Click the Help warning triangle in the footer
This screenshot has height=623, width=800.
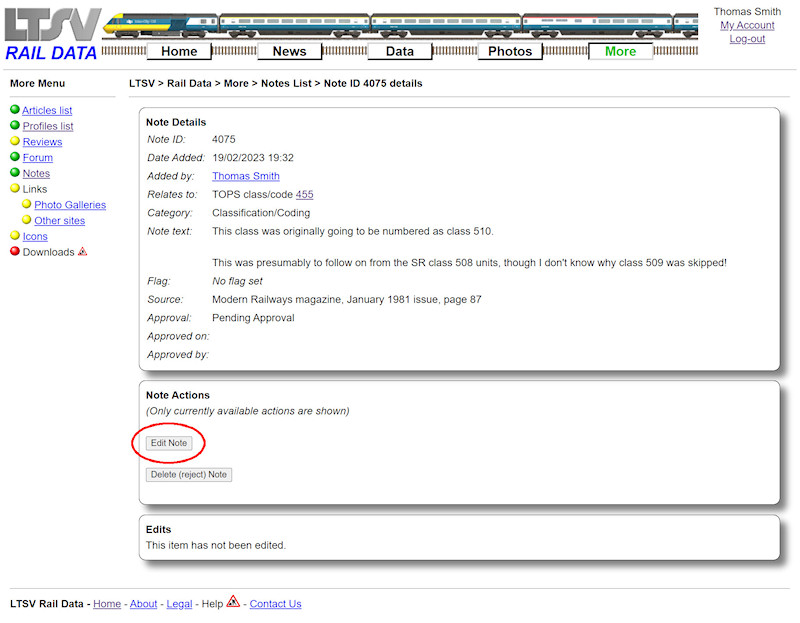click(x=232, y=602)
